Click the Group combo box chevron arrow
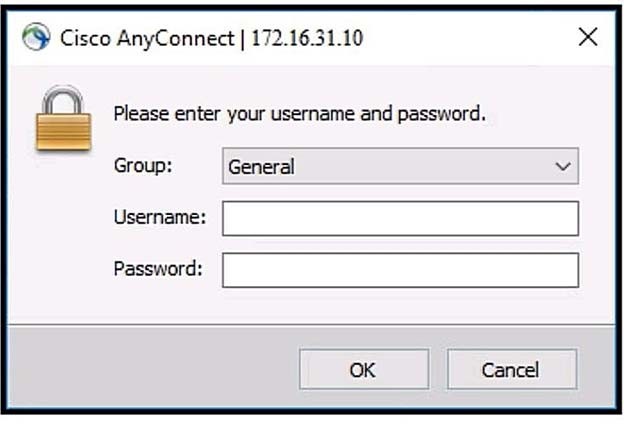Viewport: 624px width, 424px height. pyautogui.click(x=563, y=167)
